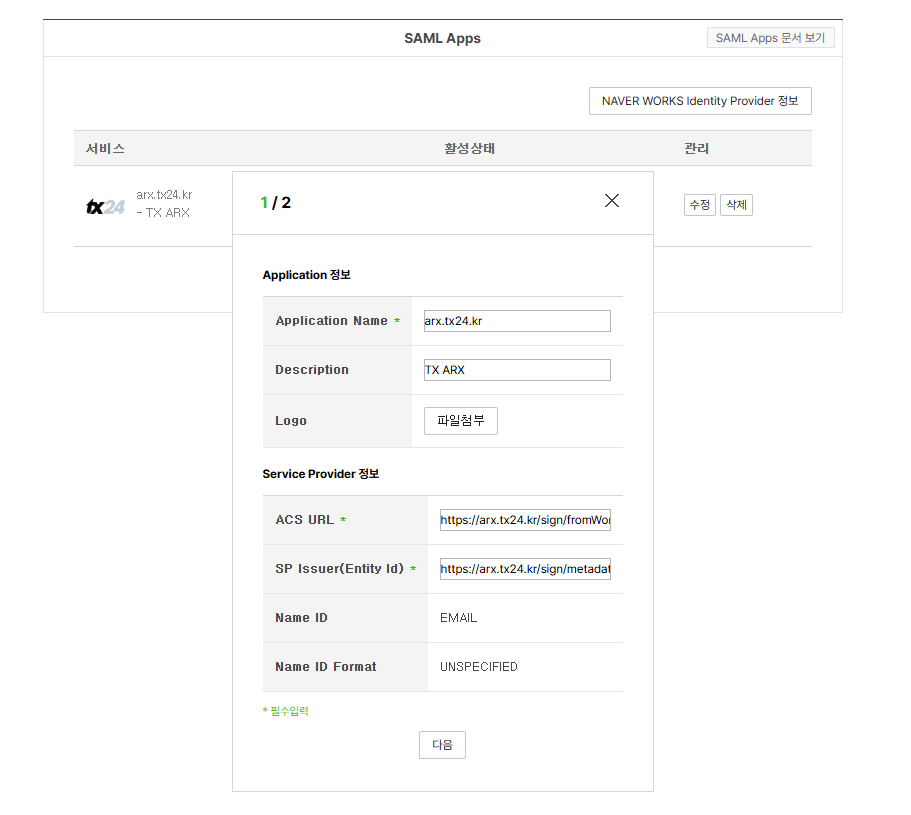
Task: Select the SP Issuer(Entity Id) input field
Action: (x=525, y=569)
